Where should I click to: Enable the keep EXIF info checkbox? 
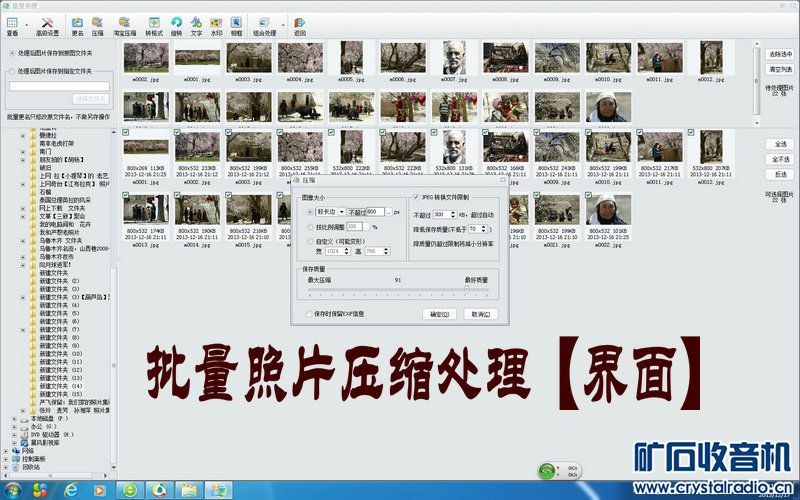(x=309, y=314)
